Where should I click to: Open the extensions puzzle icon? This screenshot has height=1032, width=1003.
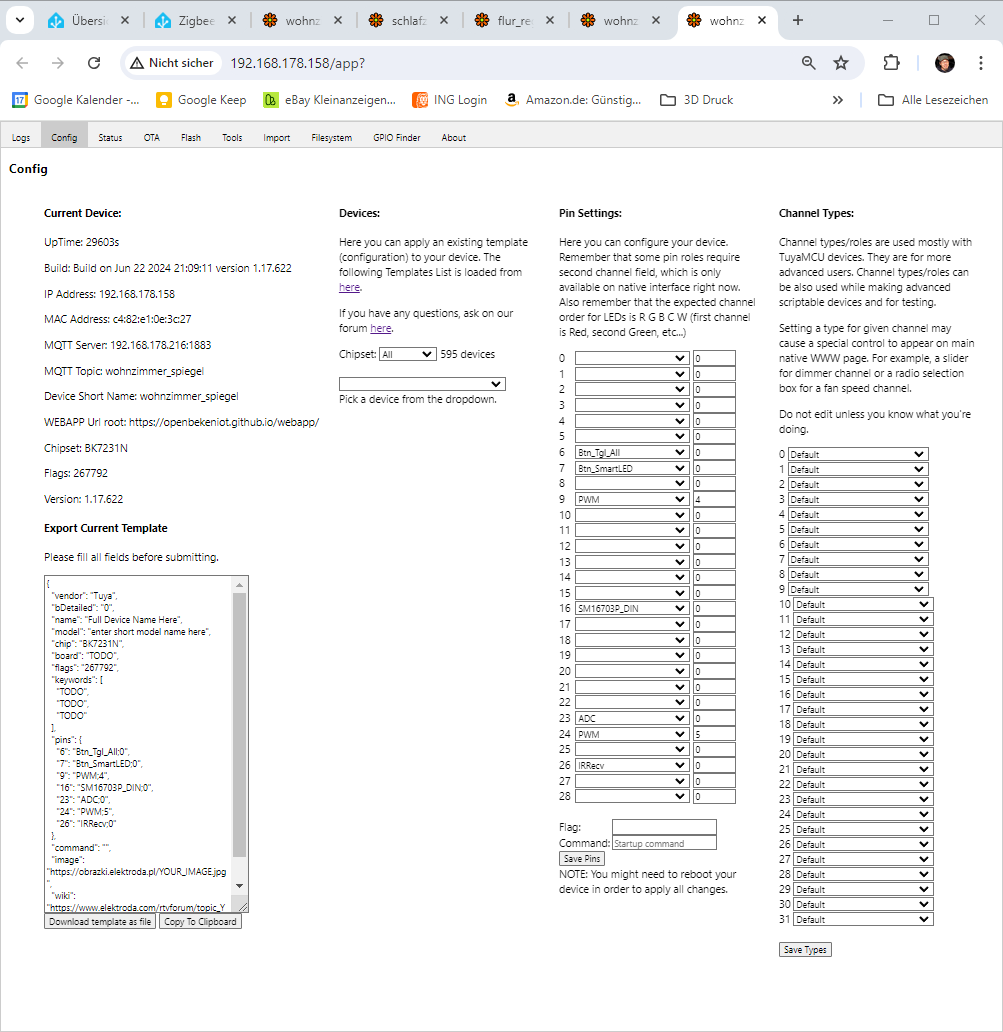[x=891, y=63]
